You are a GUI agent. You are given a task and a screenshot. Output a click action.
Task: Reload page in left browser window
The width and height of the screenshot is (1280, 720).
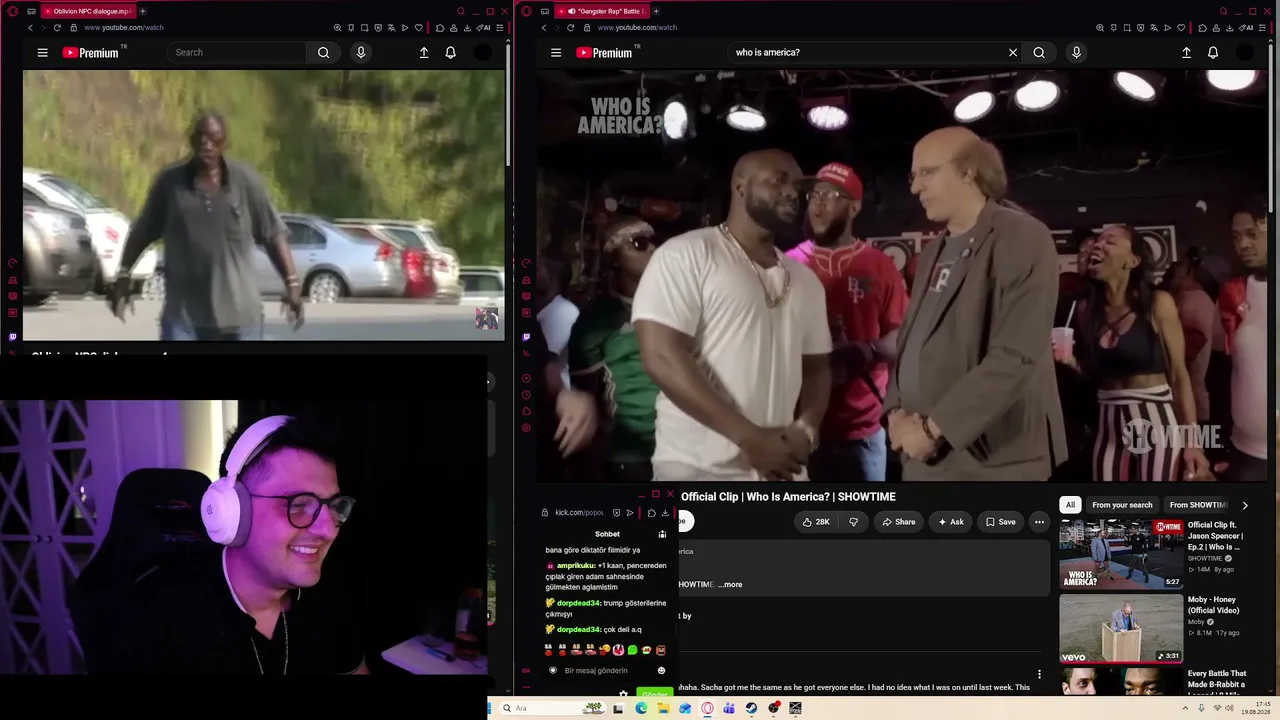point(57,28)
